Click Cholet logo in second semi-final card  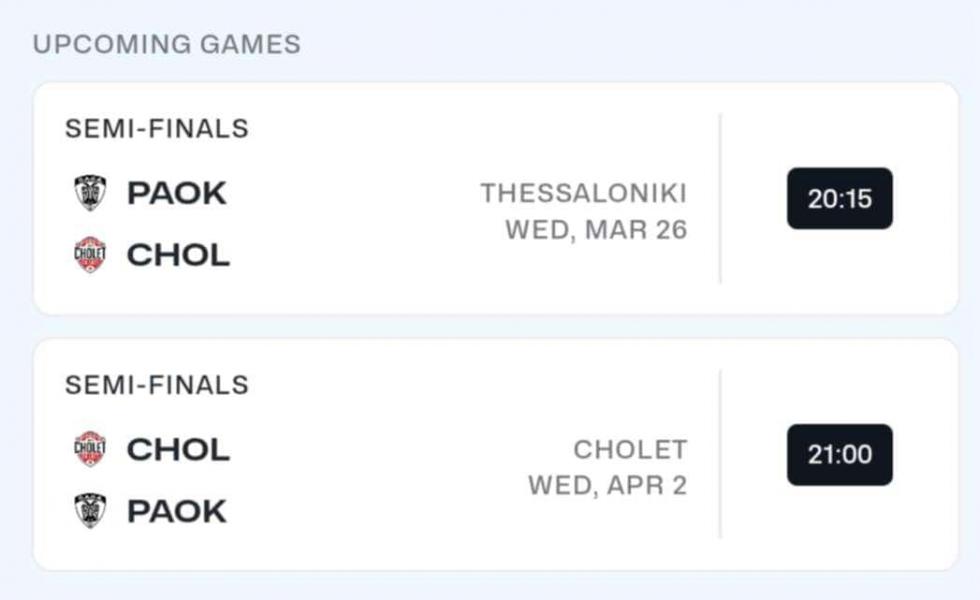coord(90,449)
